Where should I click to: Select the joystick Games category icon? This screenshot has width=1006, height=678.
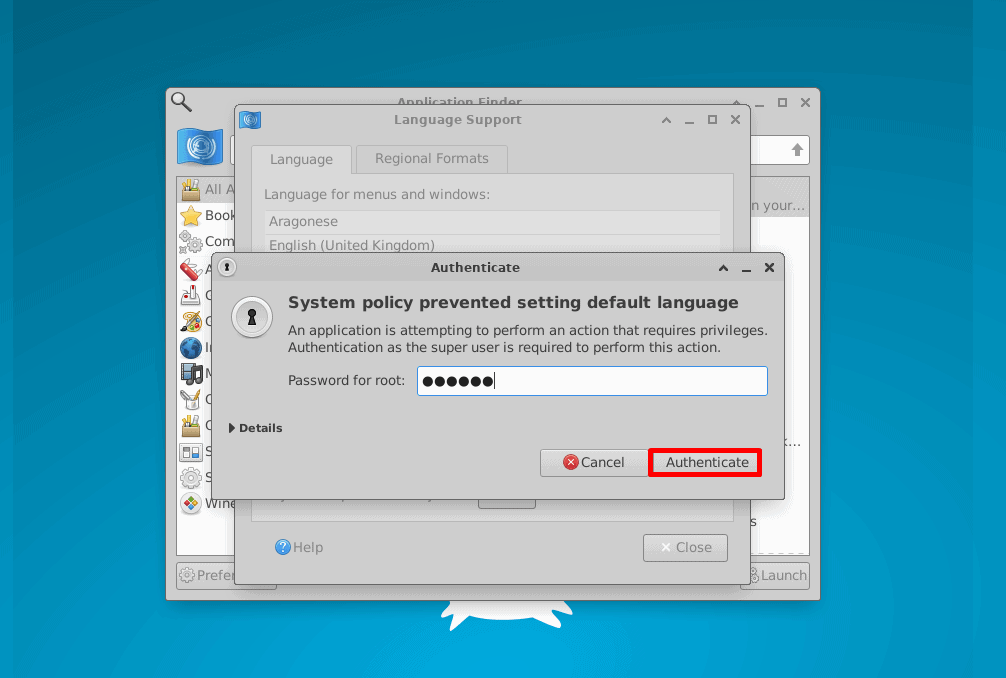coord(191,295)
